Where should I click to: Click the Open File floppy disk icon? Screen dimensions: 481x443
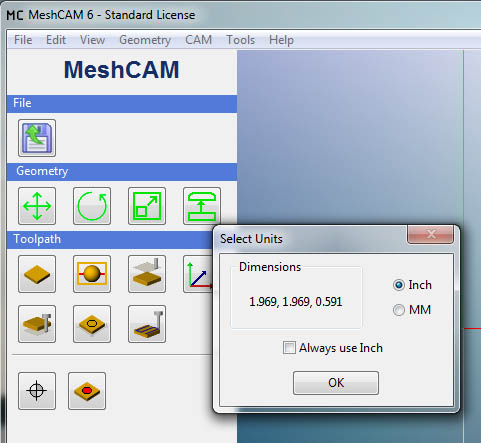pyautogui.click(x=37, y=138)
